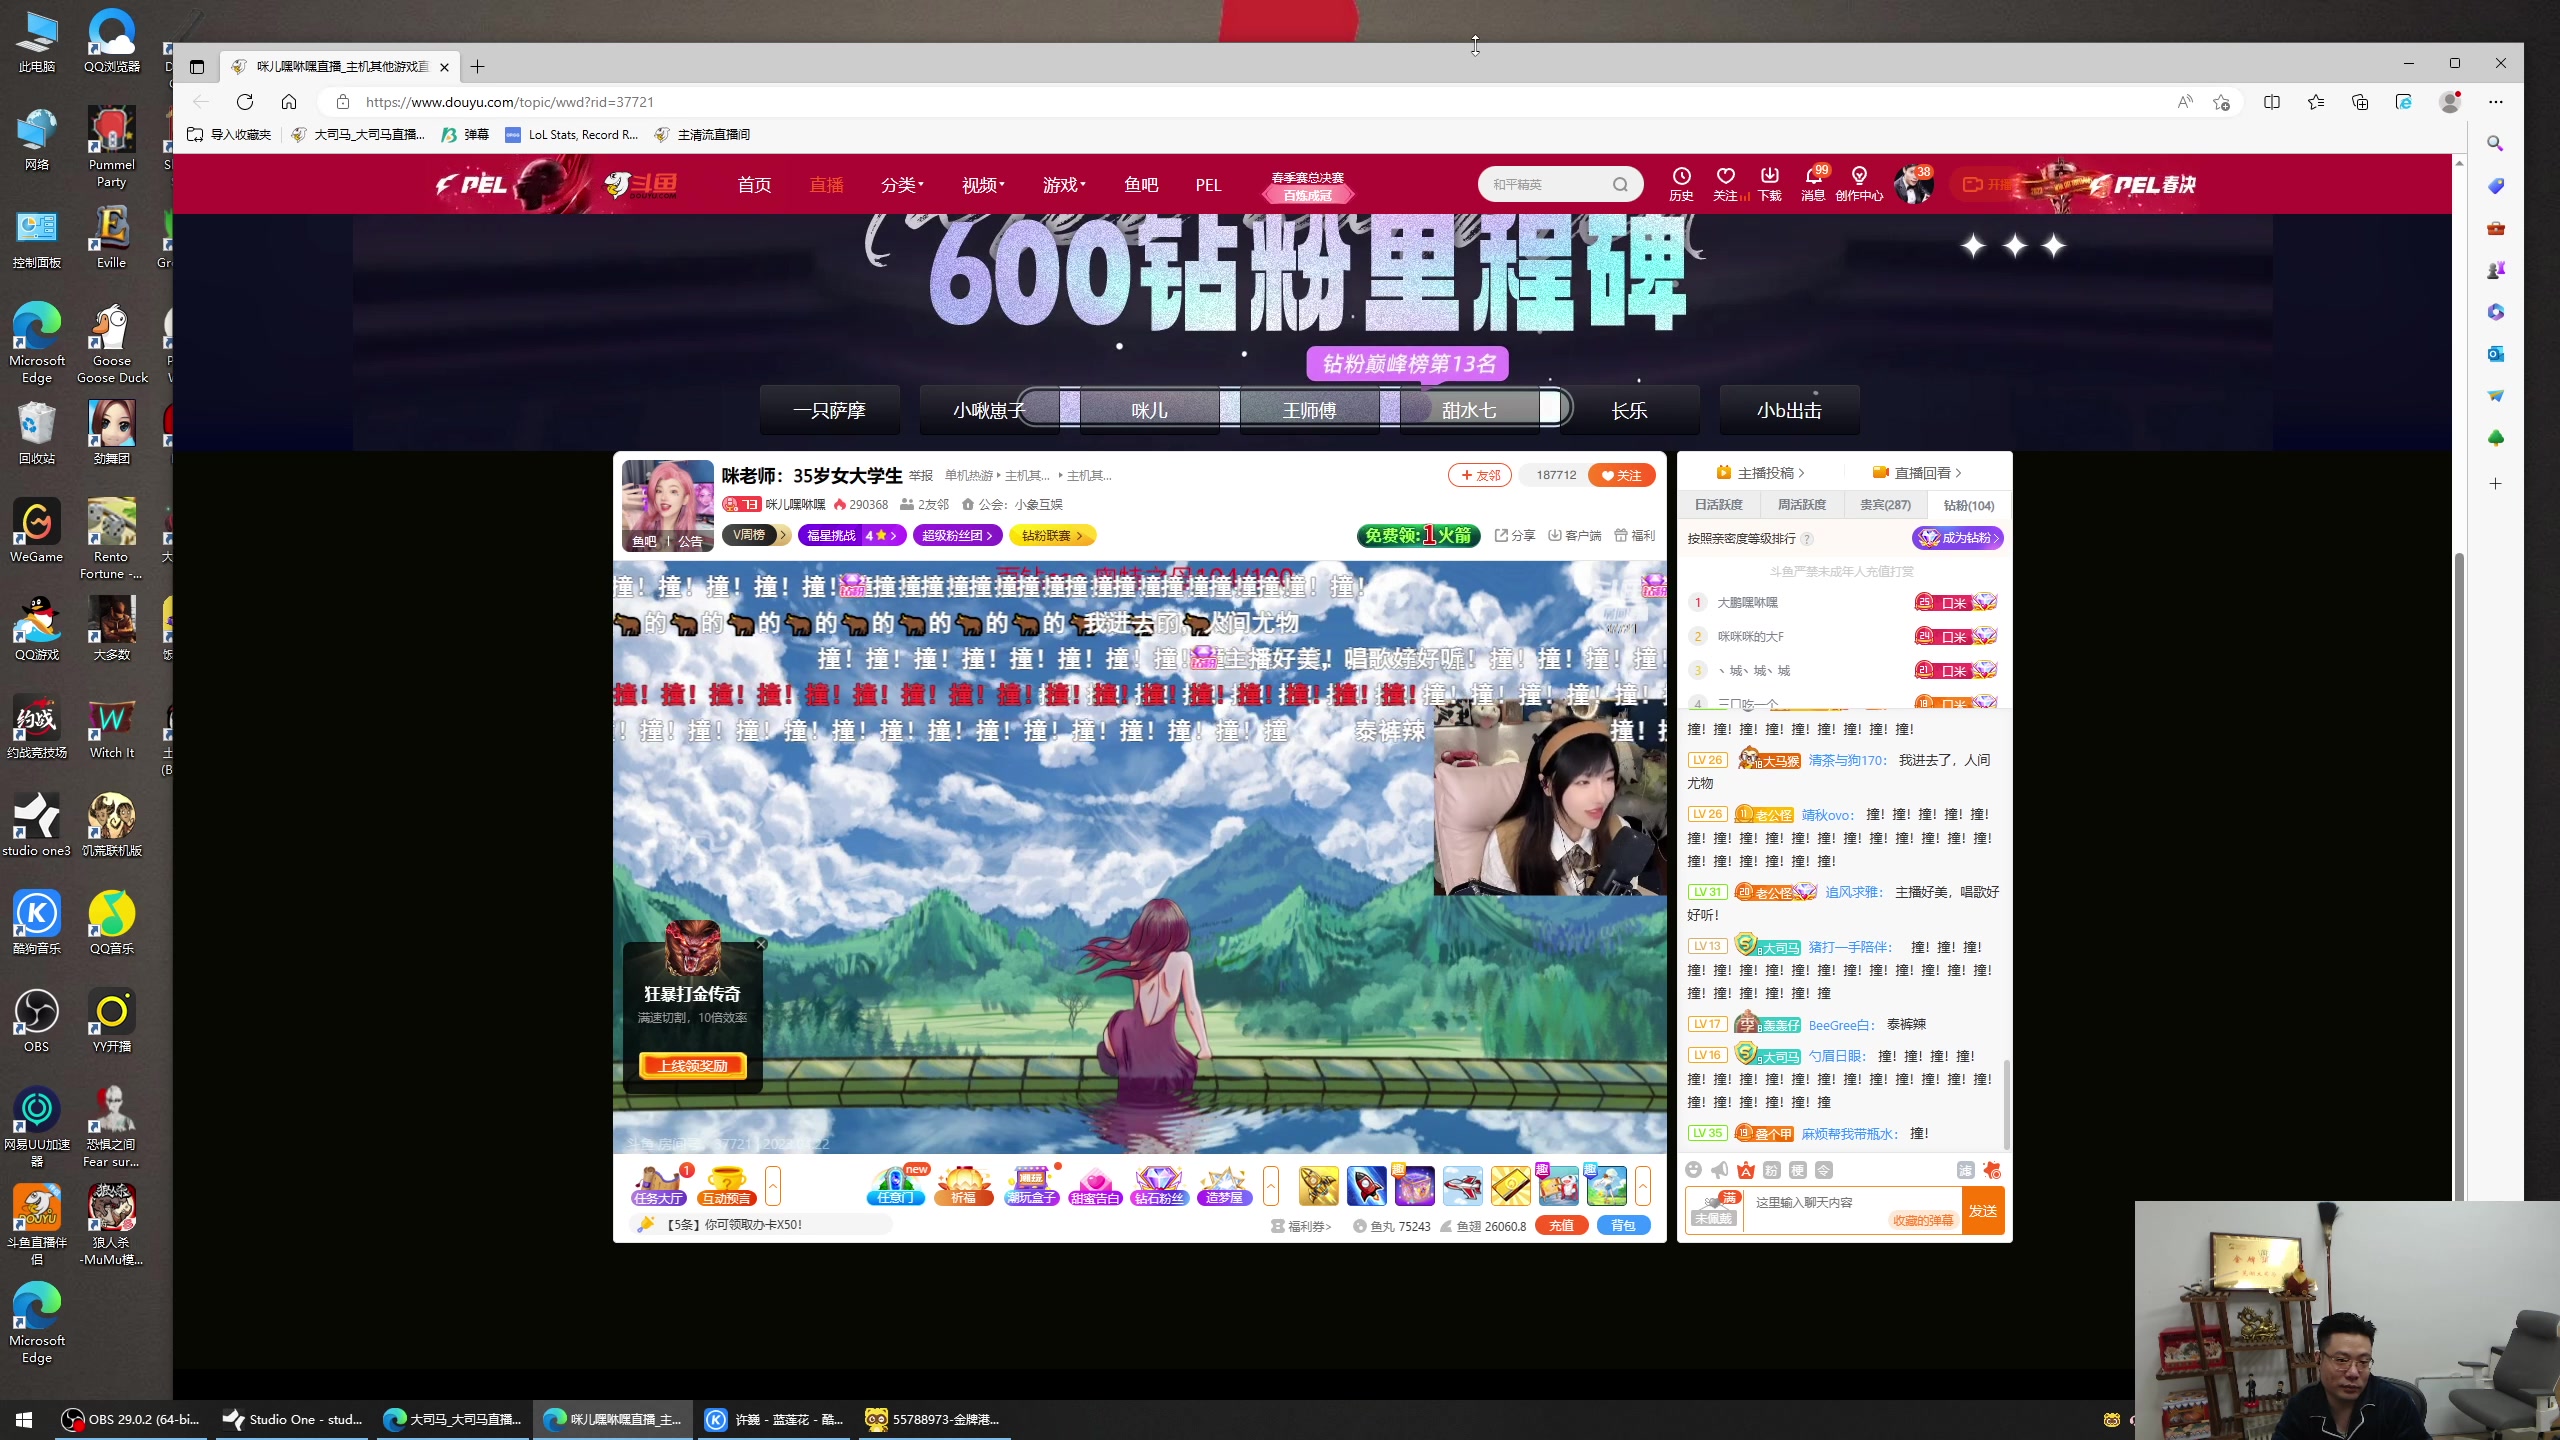The height and width of the screenshot is (1440, 2560).
Task: Select the 咪儿 streamer card
Action: tap(1149, 410)
